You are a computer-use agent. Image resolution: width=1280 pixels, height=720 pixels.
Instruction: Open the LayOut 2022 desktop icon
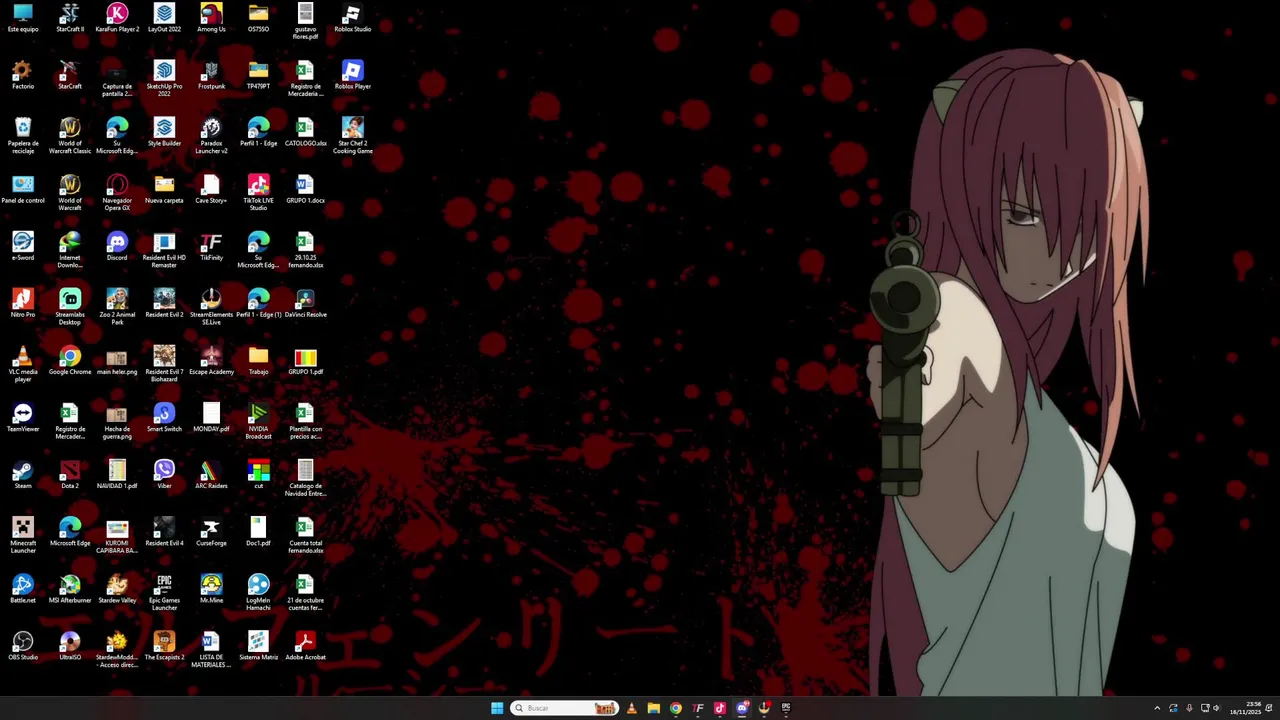[x=164, y=18]
